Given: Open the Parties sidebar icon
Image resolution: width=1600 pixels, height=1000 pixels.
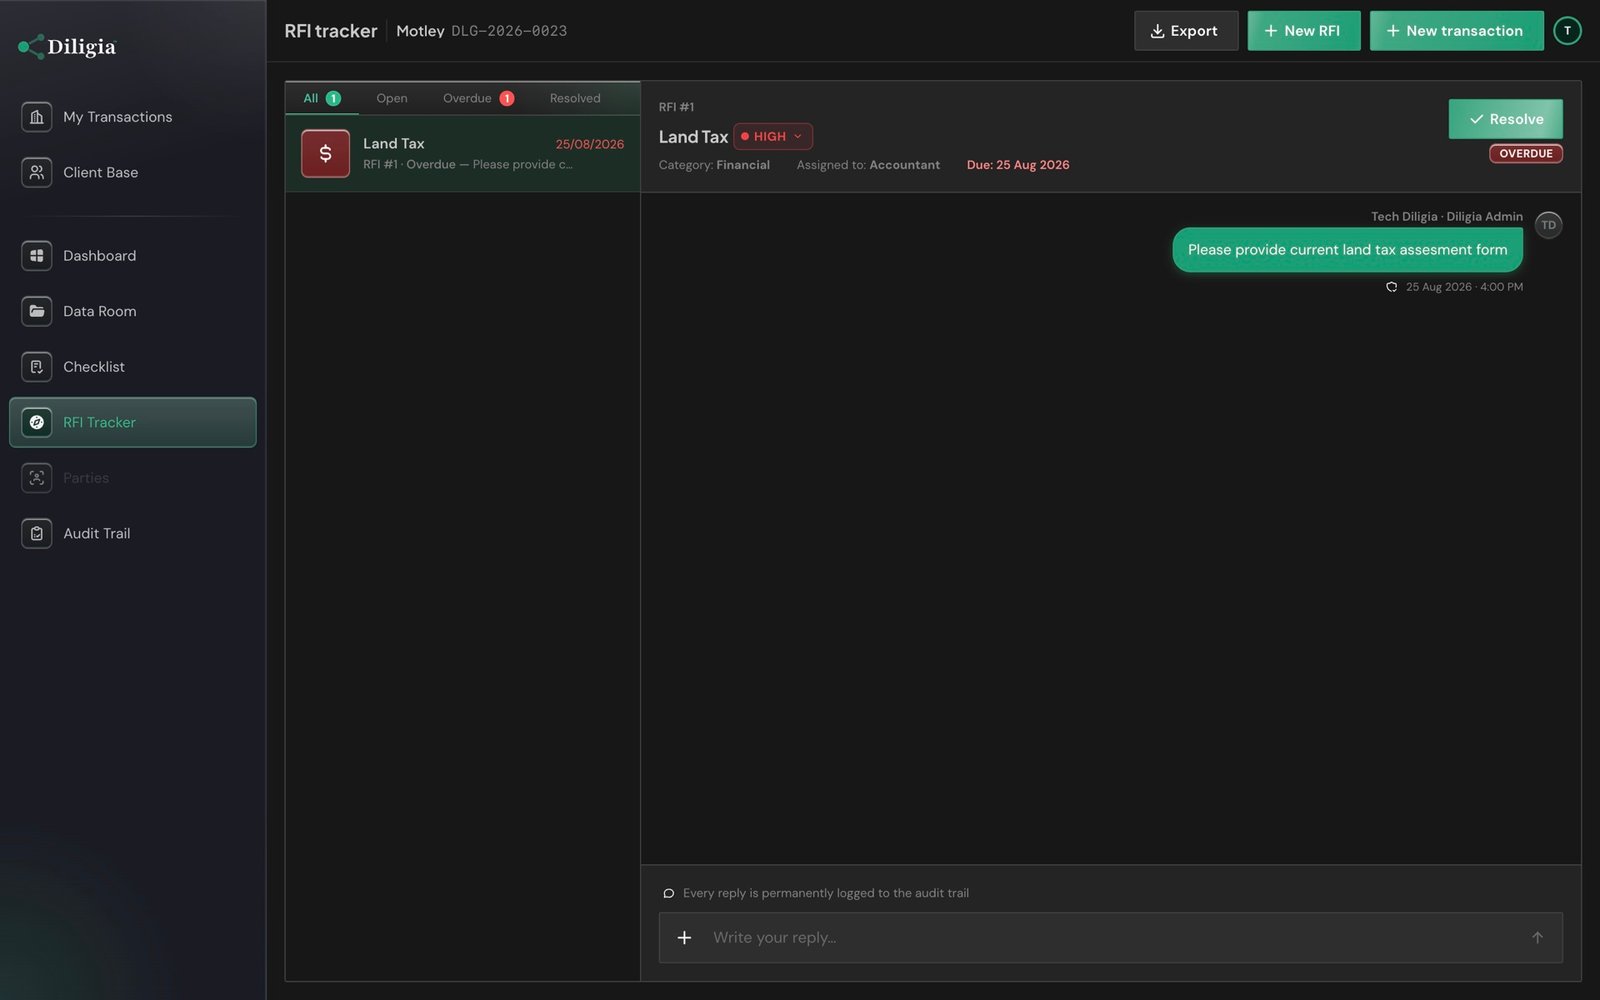Looking at the screenshot, I should [37, 478].
